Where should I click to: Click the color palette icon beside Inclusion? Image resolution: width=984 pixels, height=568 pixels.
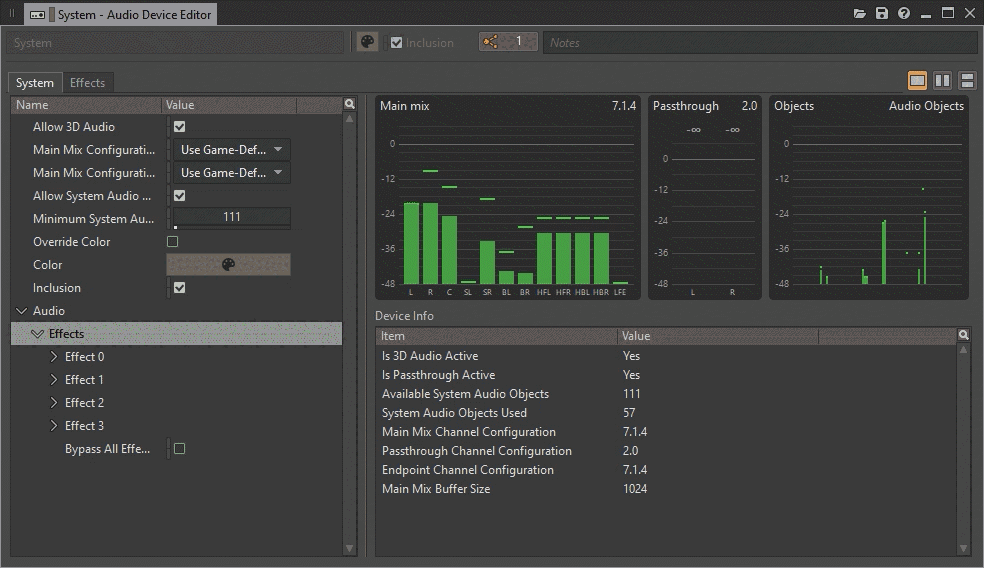click(367, 42)
